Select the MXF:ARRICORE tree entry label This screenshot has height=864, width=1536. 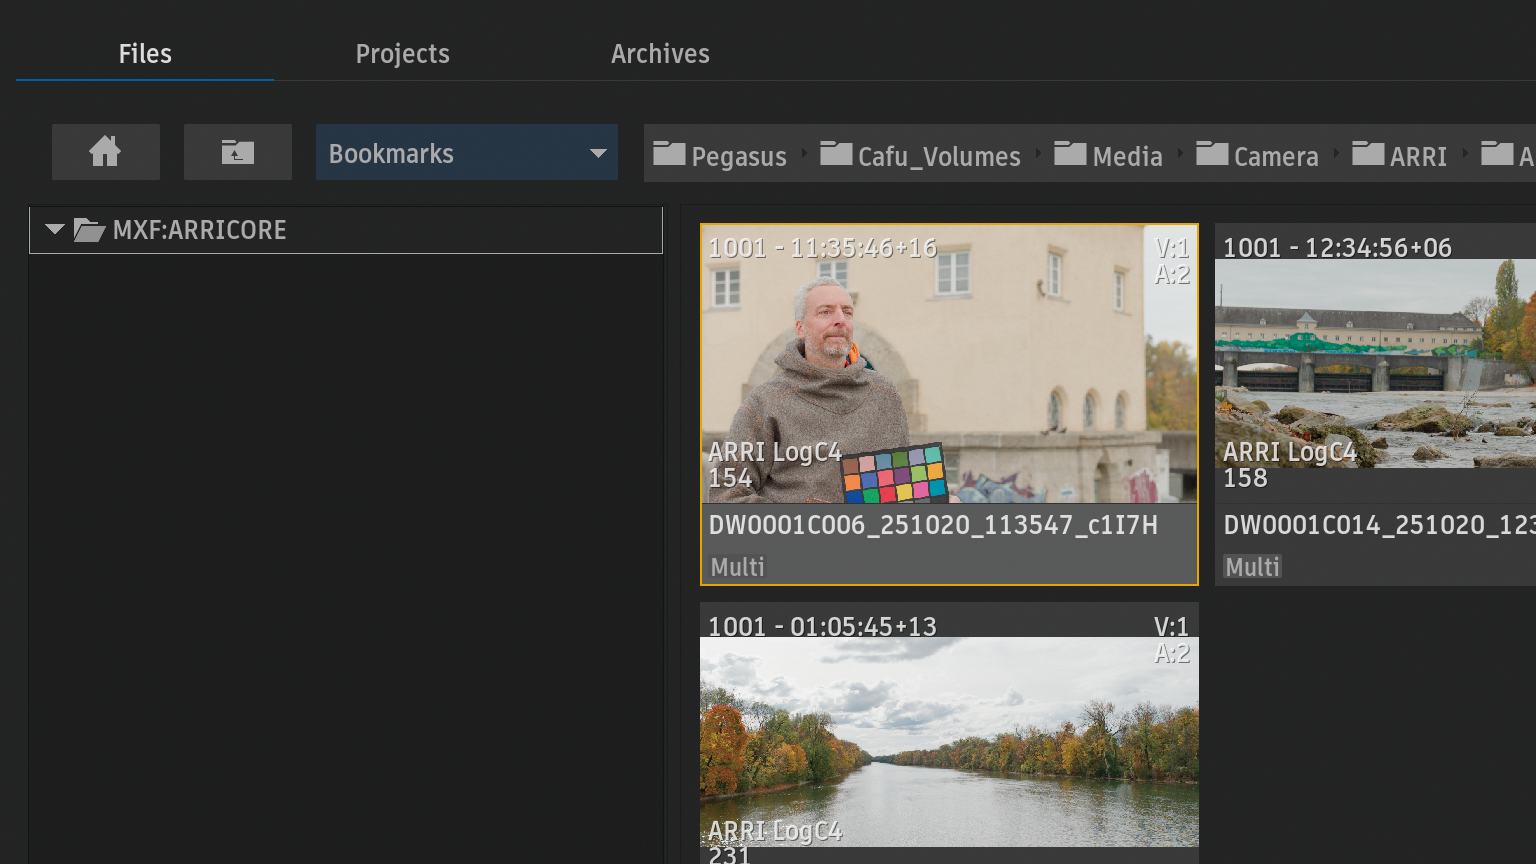click(x=200, y=230)
